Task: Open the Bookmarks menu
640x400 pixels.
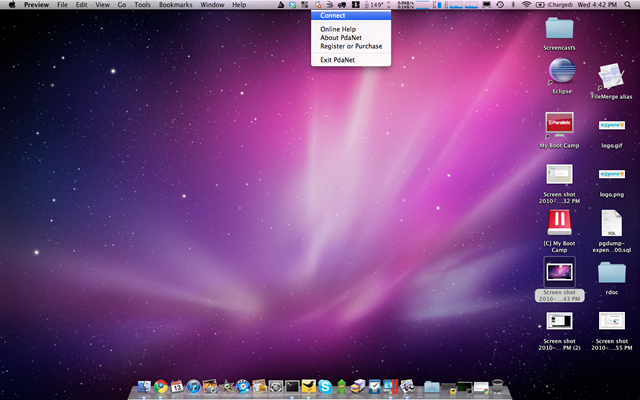Action: click(176, 5)
